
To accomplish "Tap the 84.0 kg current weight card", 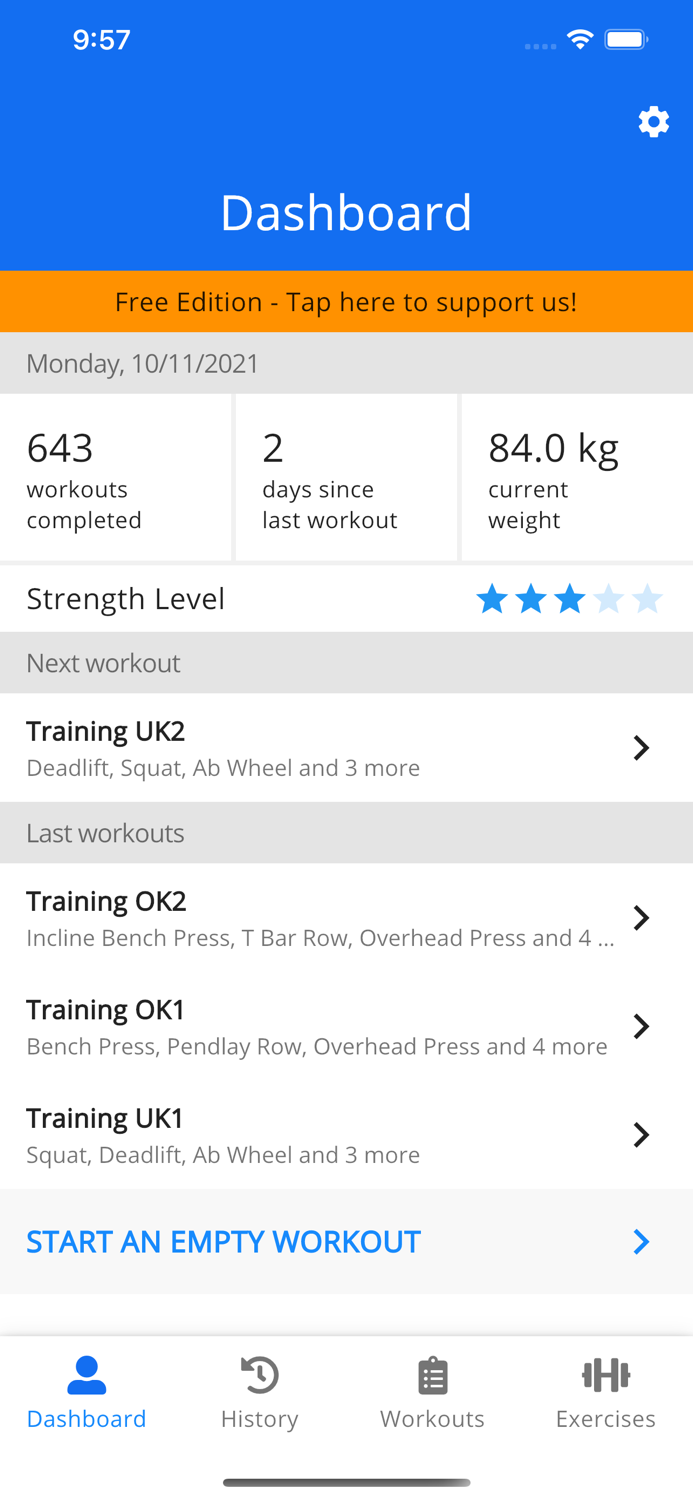I will pyautogui.click(x=576, y=477).
